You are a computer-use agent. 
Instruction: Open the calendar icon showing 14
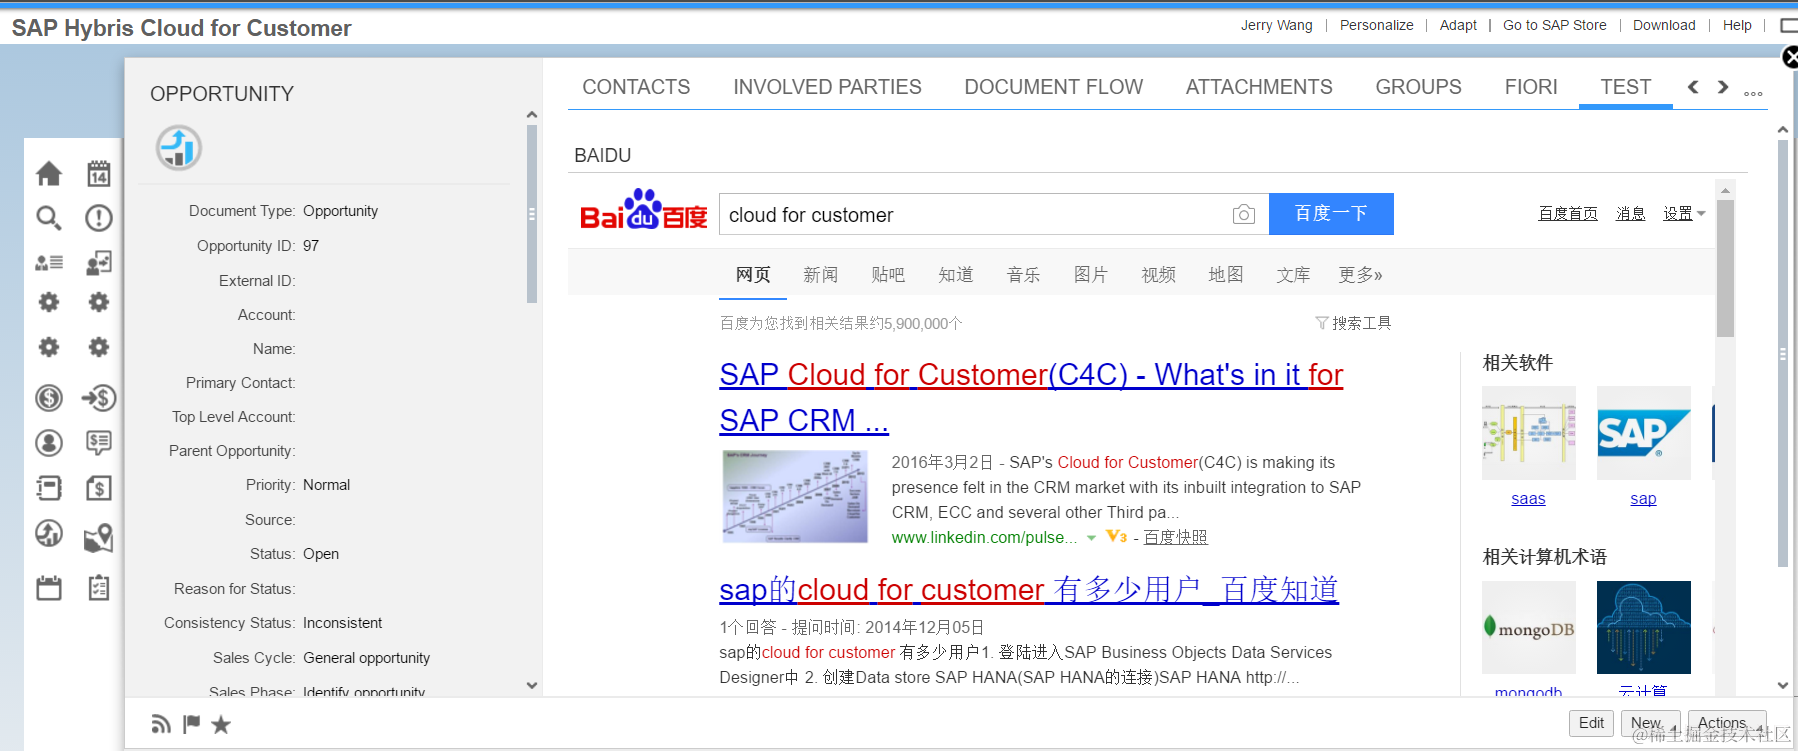click(98, 173)
